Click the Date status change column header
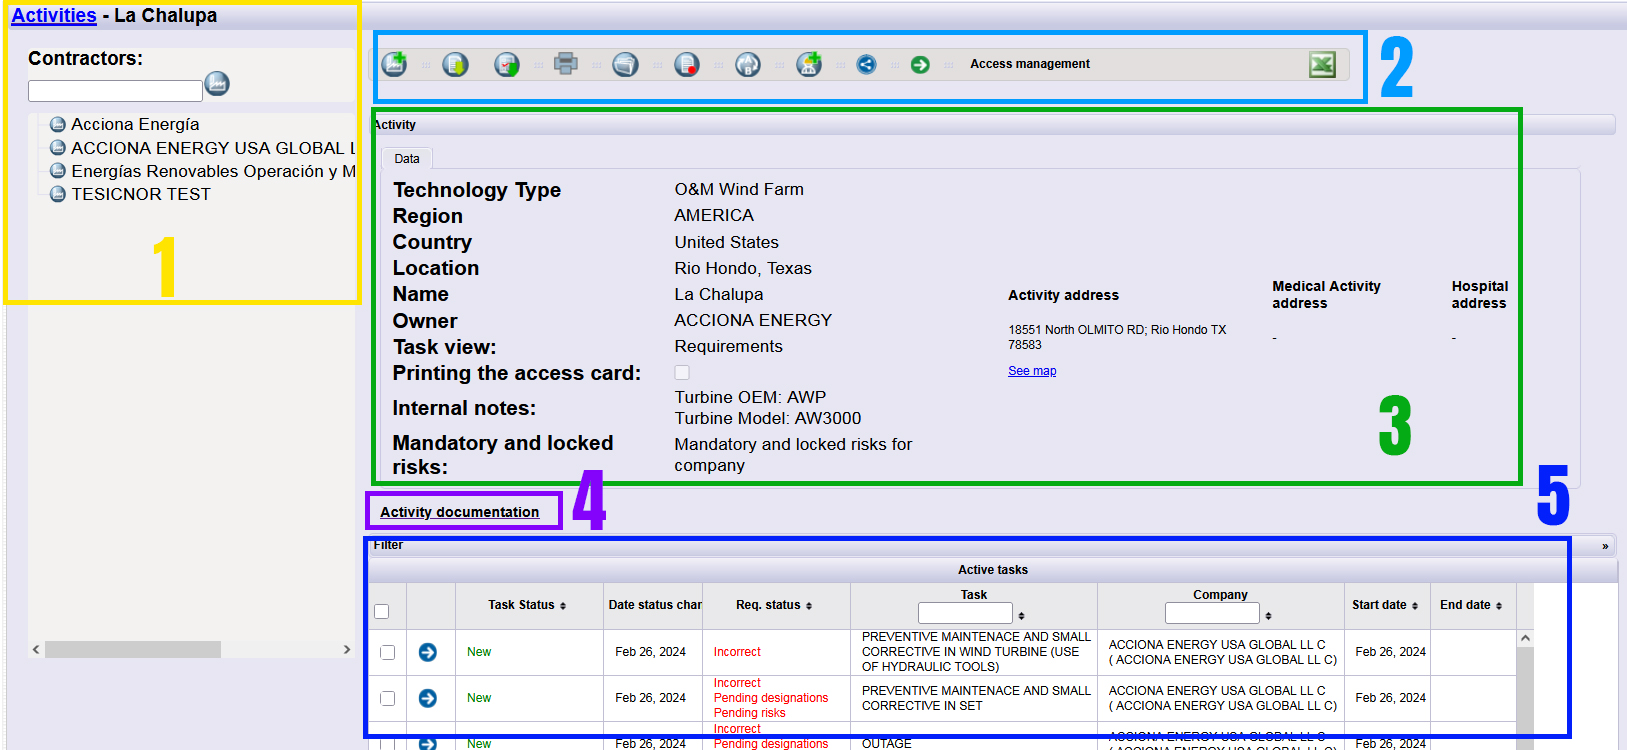 pos(654,605)
